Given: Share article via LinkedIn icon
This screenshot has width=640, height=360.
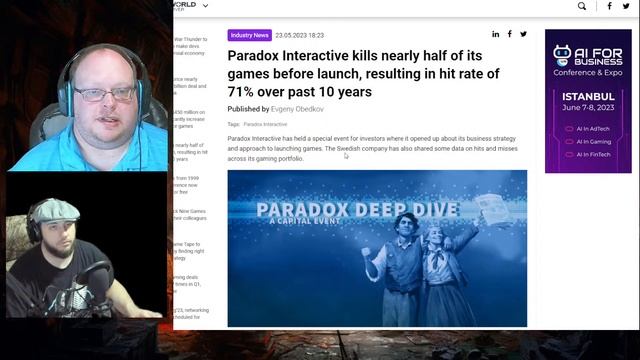Looking at the screenshot, I should pyautogui.click(x=496, y=34).
